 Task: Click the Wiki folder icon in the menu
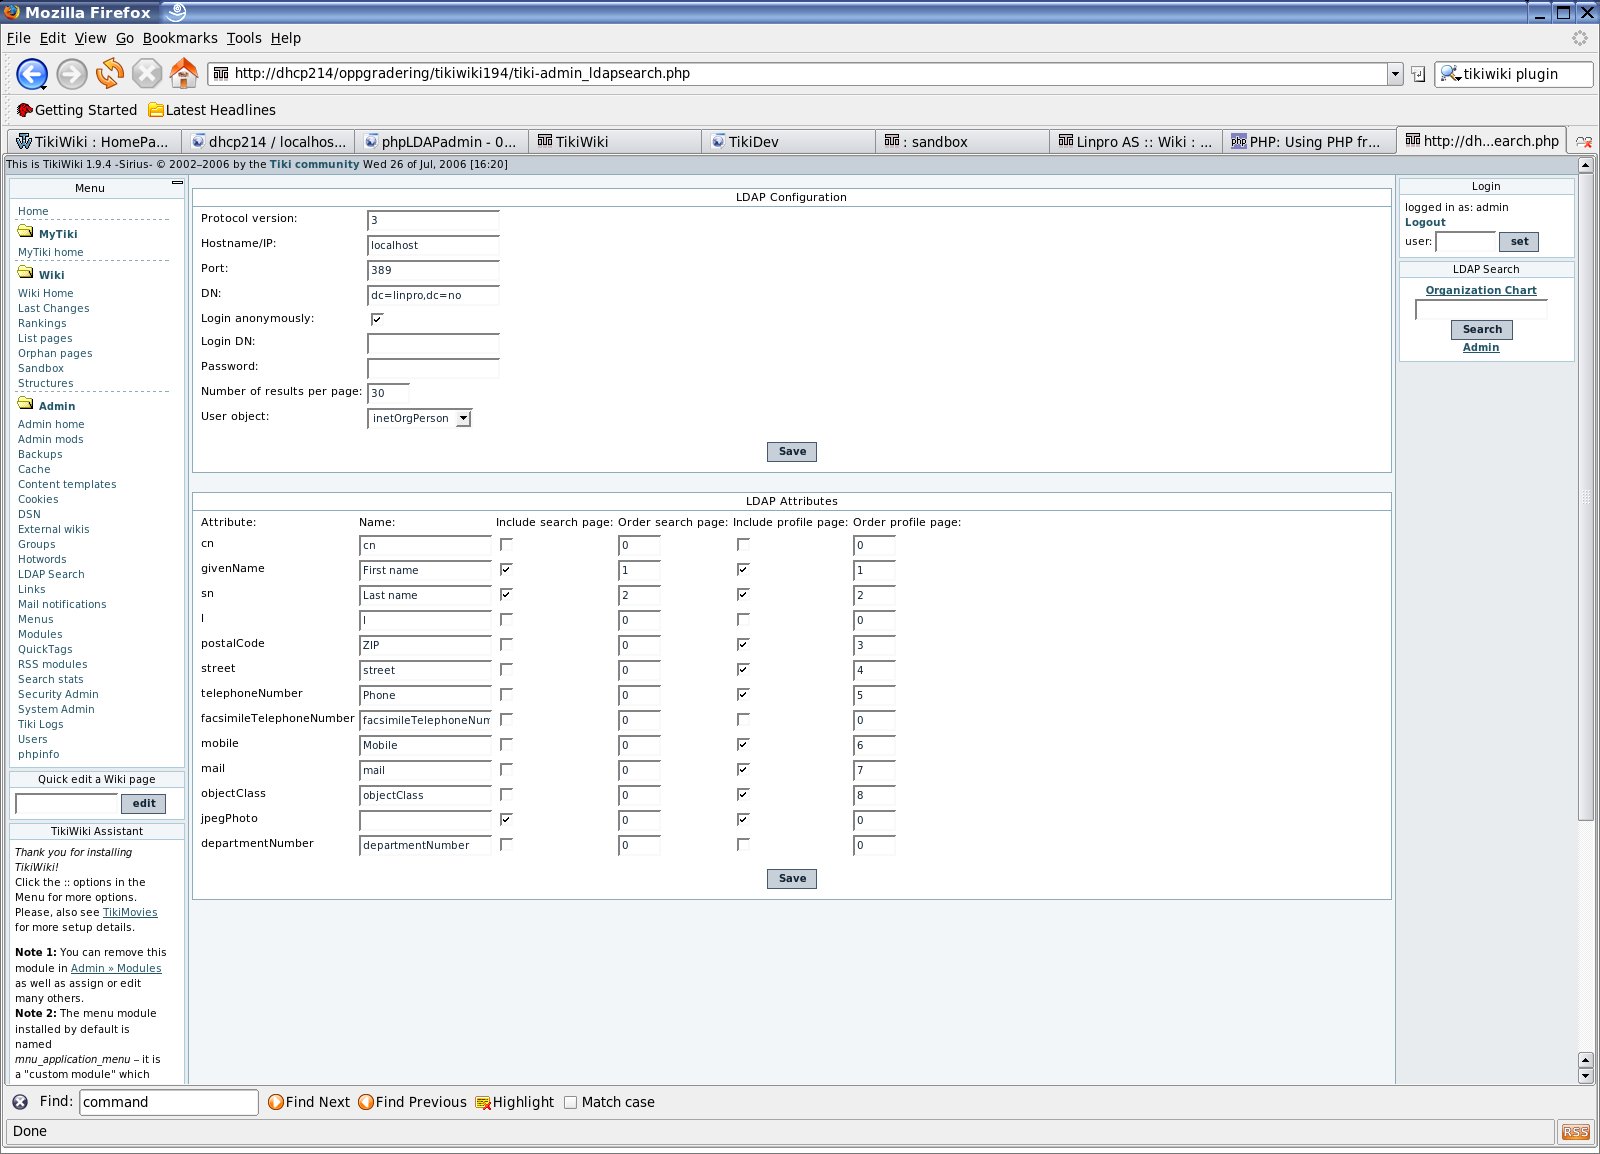click(x=26, y=273)
